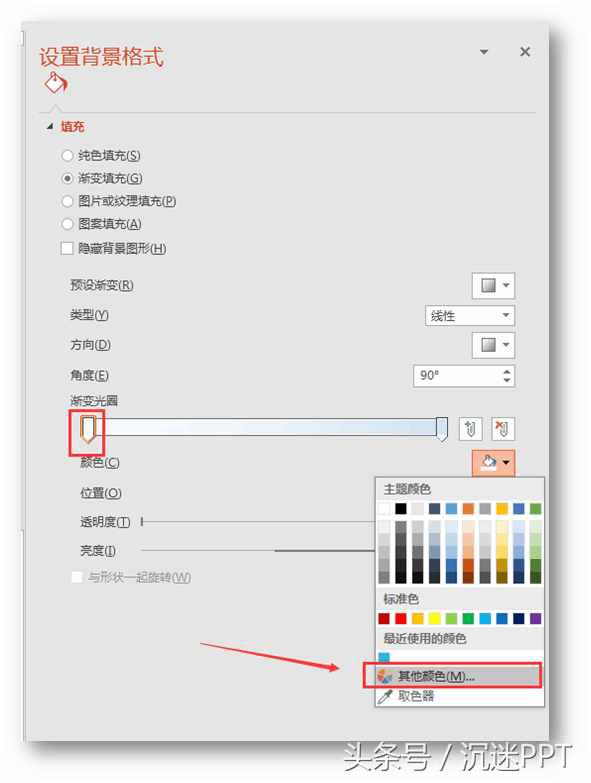Click the remove gradient stop icon

tap(503, 428)
